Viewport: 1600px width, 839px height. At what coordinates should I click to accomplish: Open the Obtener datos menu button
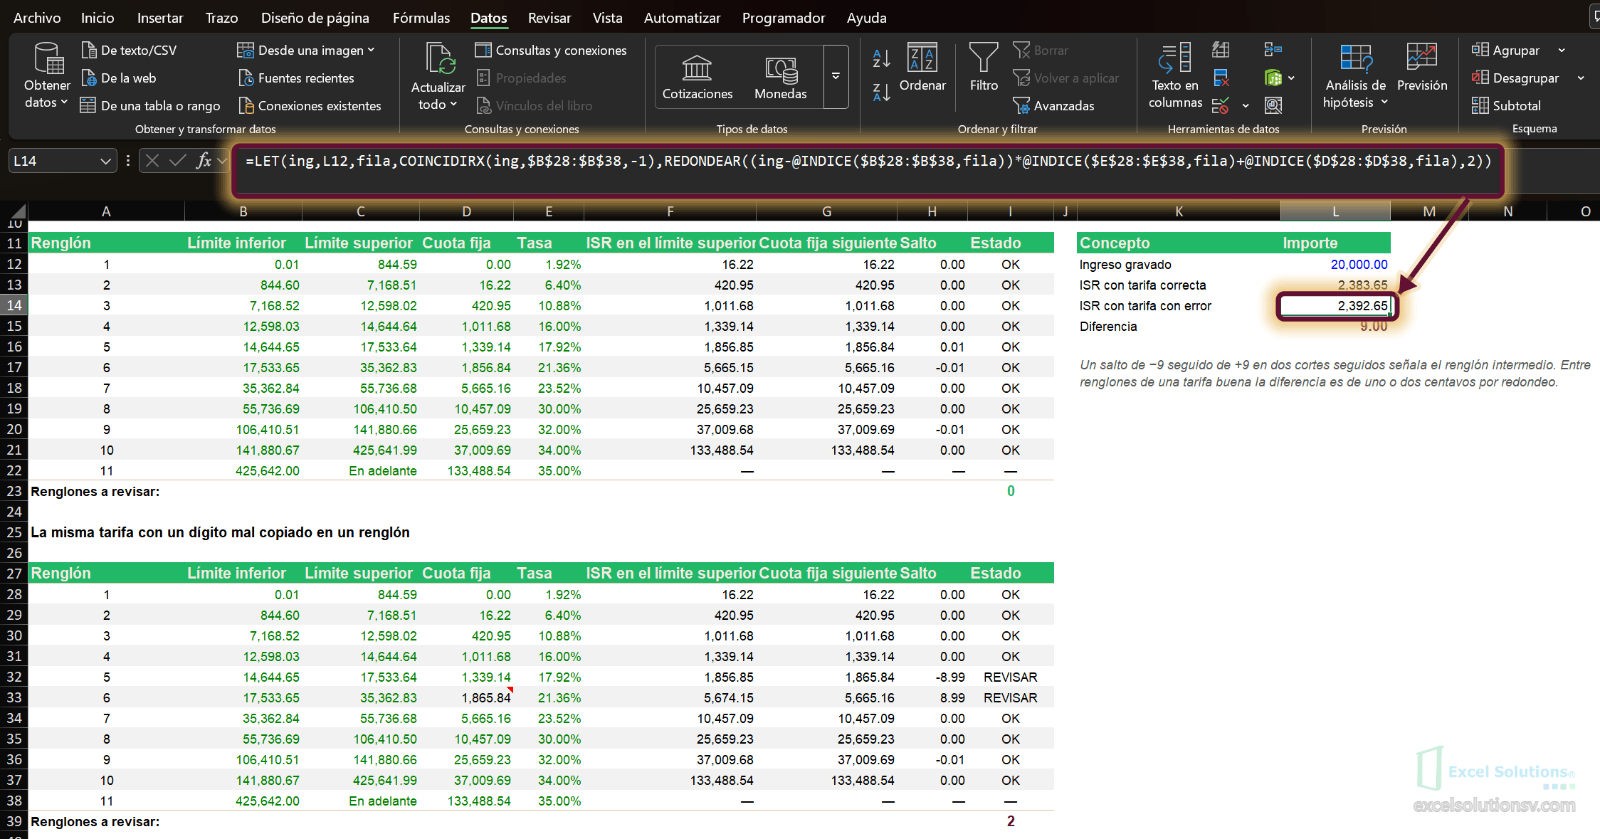[46, 75]
